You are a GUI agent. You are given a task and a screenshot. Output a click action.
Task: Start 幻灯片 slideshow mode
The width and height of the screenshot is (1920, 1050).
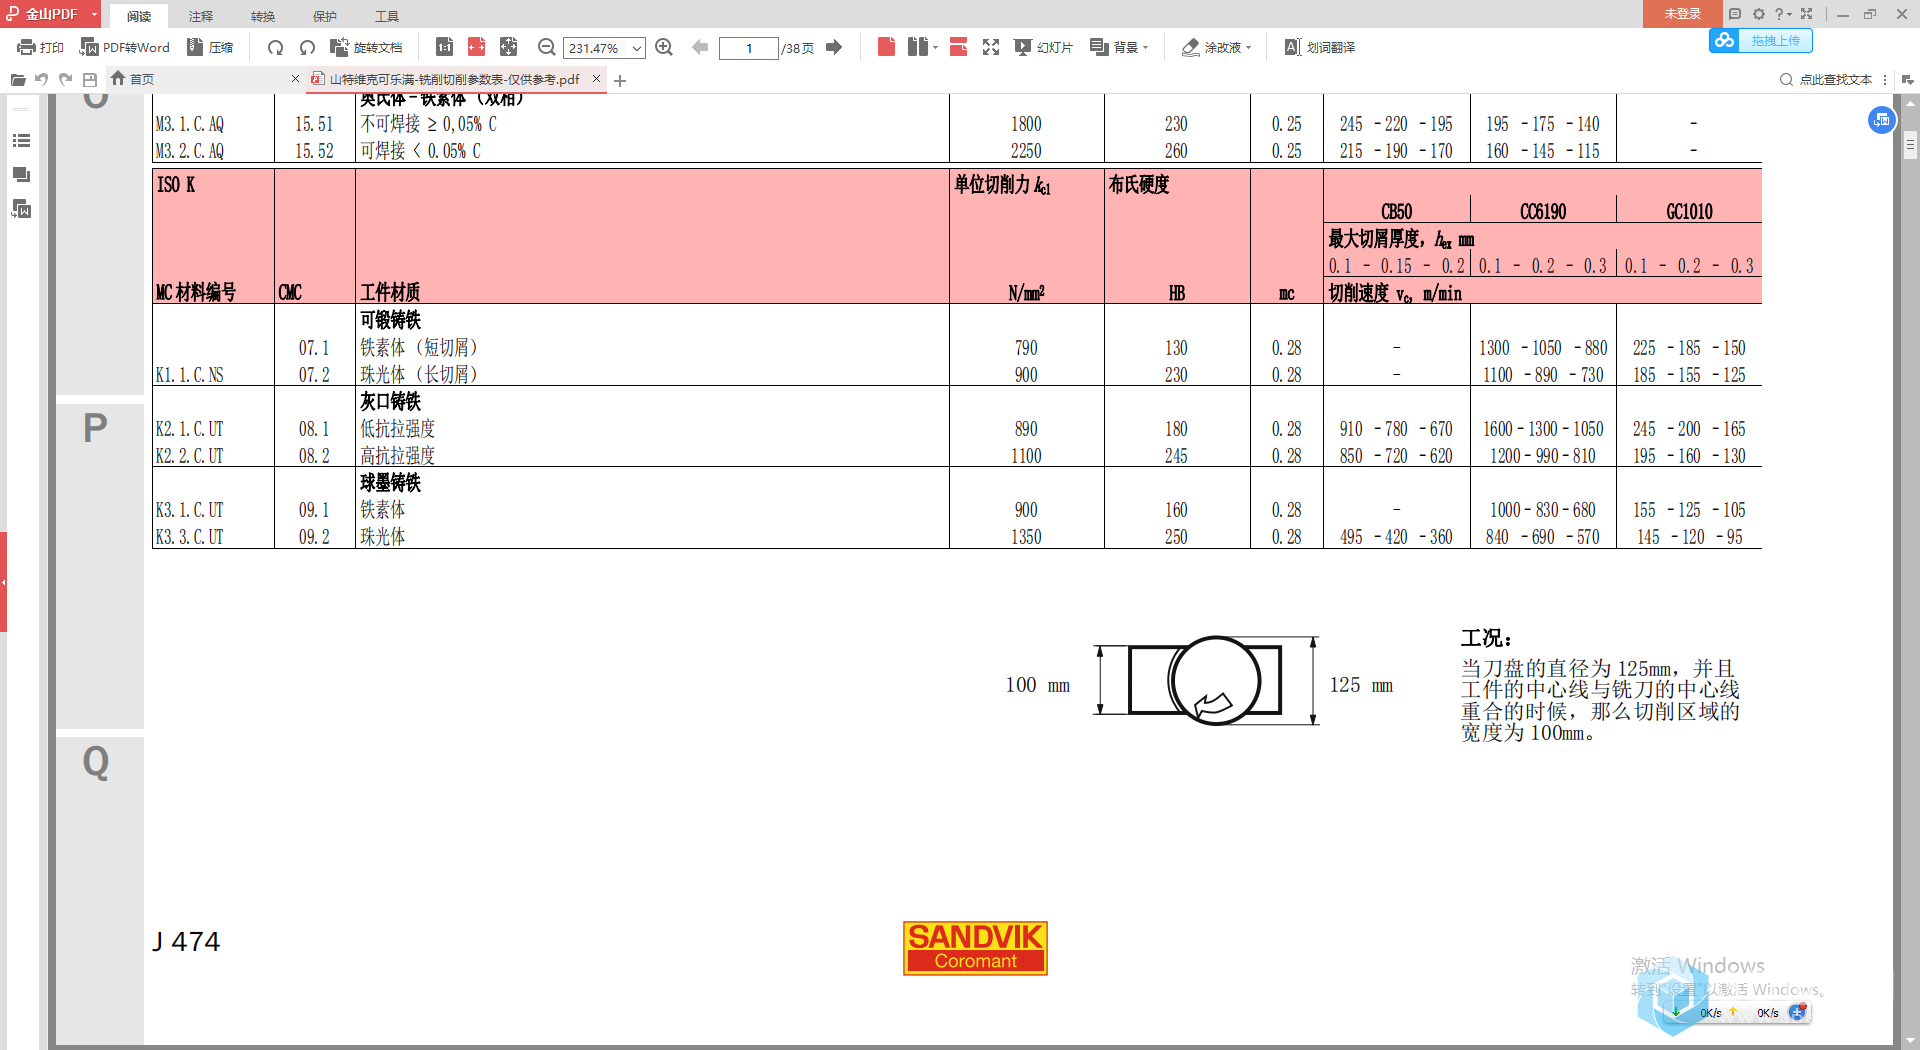click(x=1044, y=47)
